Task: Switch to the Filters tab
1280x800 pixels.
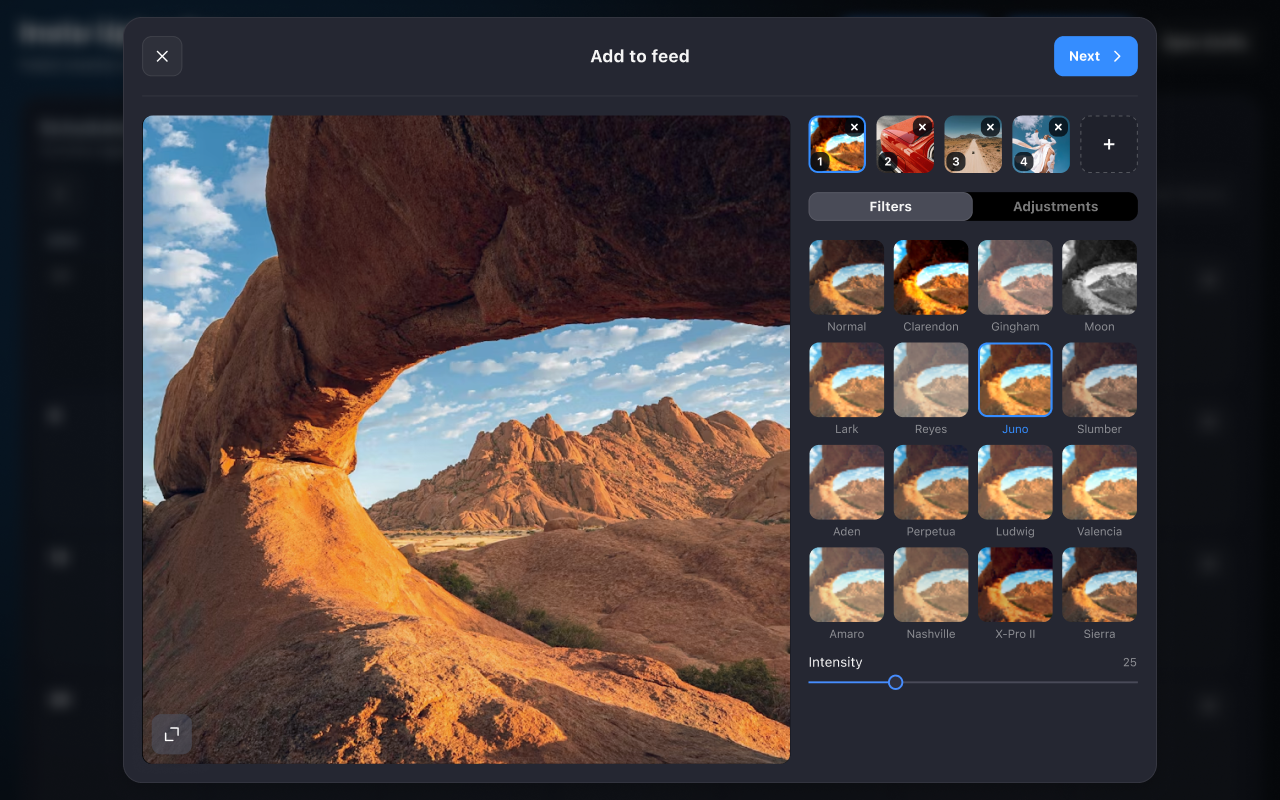Action: pos(890,206)
